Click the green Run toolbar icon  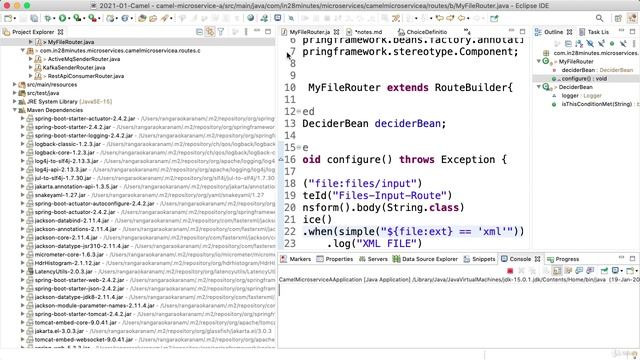[x=62, y=18]
